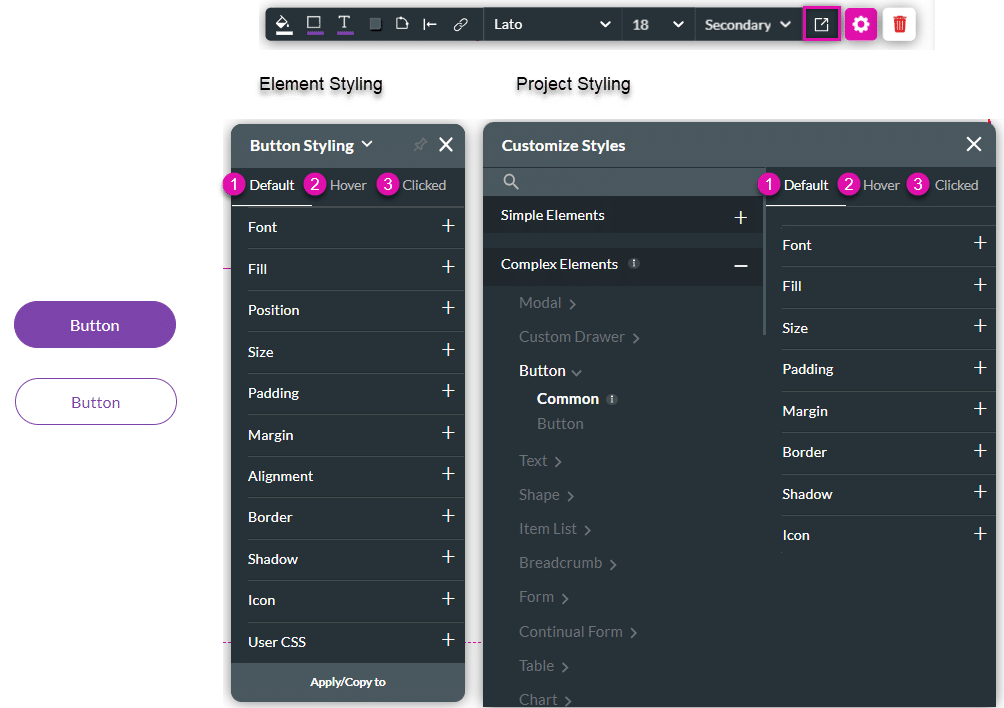The width and height of the screenshot is (1004, 708).
Task: Click the pink settings gear icon
Action: [861, 25]
